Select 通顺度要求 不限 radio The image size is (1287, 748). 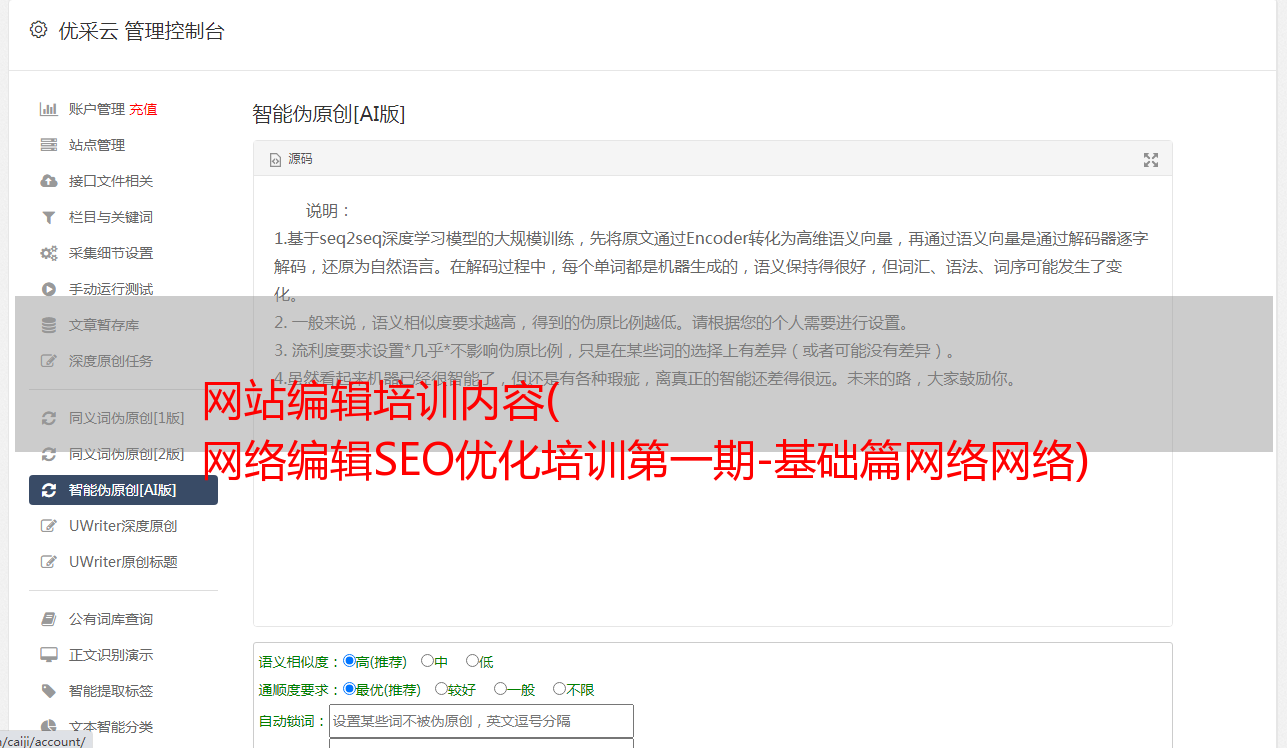(x=559, y=688)
